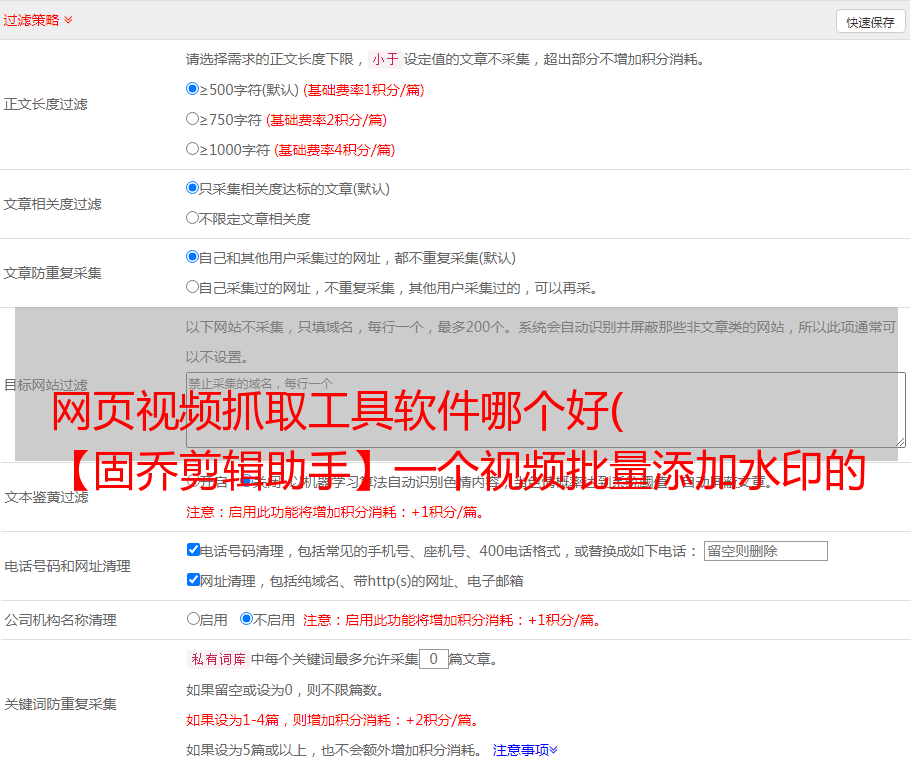Image resolution: width=912 pixels, height=768 pixels.
Task: Select ≥500字符(默认) length option
Action: [x=193, y=89]
